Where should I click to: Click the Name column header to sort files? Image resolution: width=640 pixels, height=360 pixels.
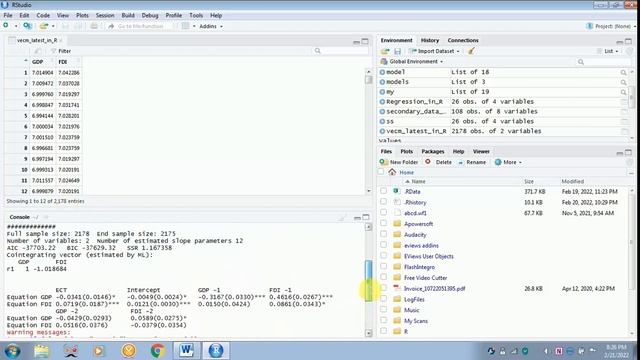tap(418, 181)
